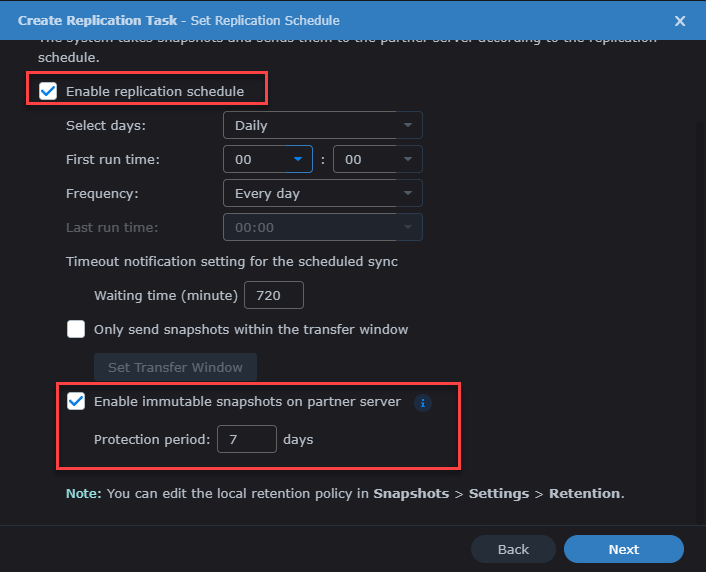Image resolution: width=706 pixels, height=572 pixels.
Task: Click the Frequency dropdown arrow icon
Action: coord(408,193)
